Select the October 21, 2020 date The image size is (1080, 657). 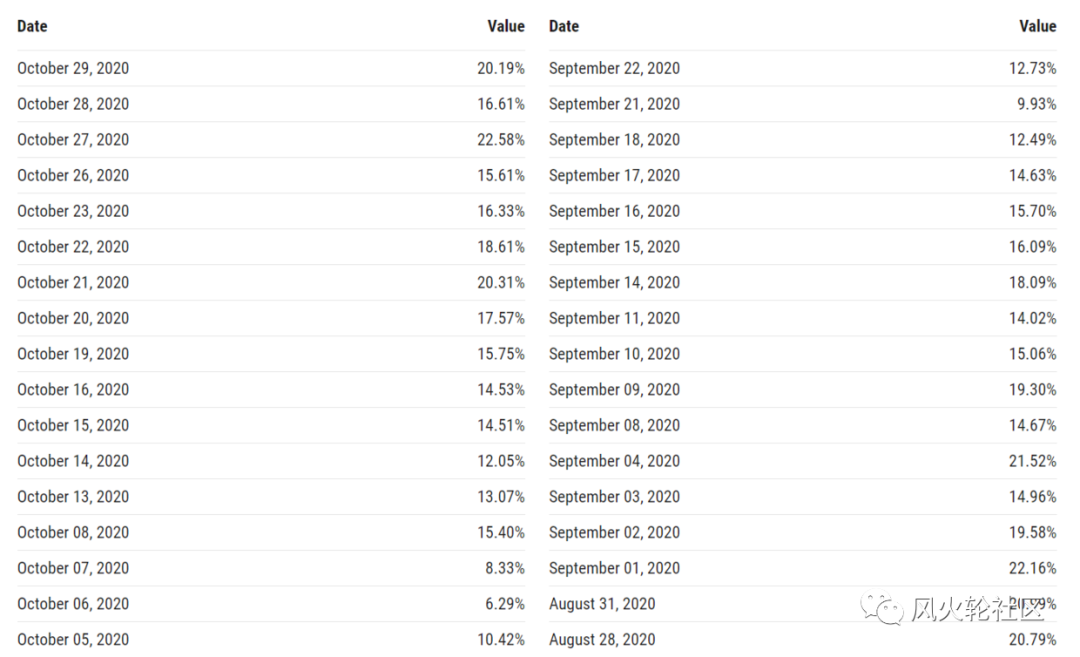pyautogui.click(x=73, y=282)
